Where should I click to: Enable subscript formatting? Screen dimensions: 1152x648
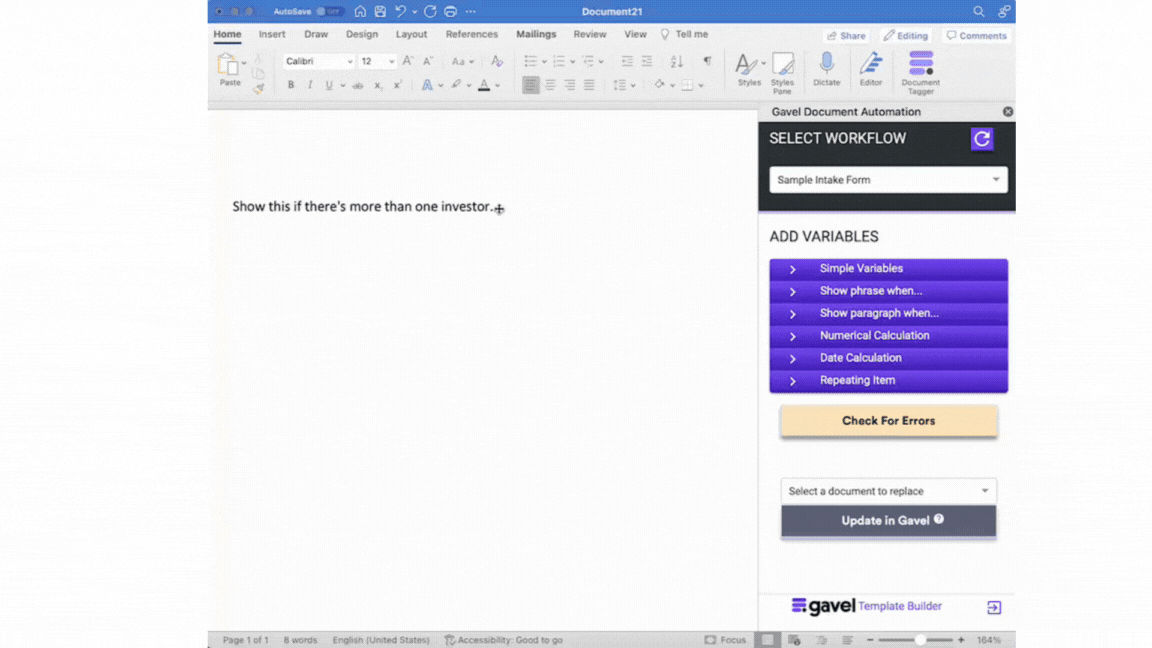[377, 84]
